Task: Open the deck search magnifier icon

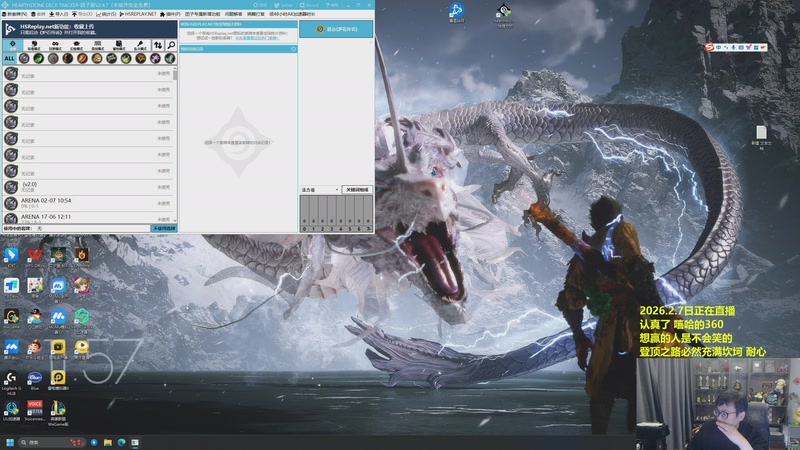Action: (171, 45)
